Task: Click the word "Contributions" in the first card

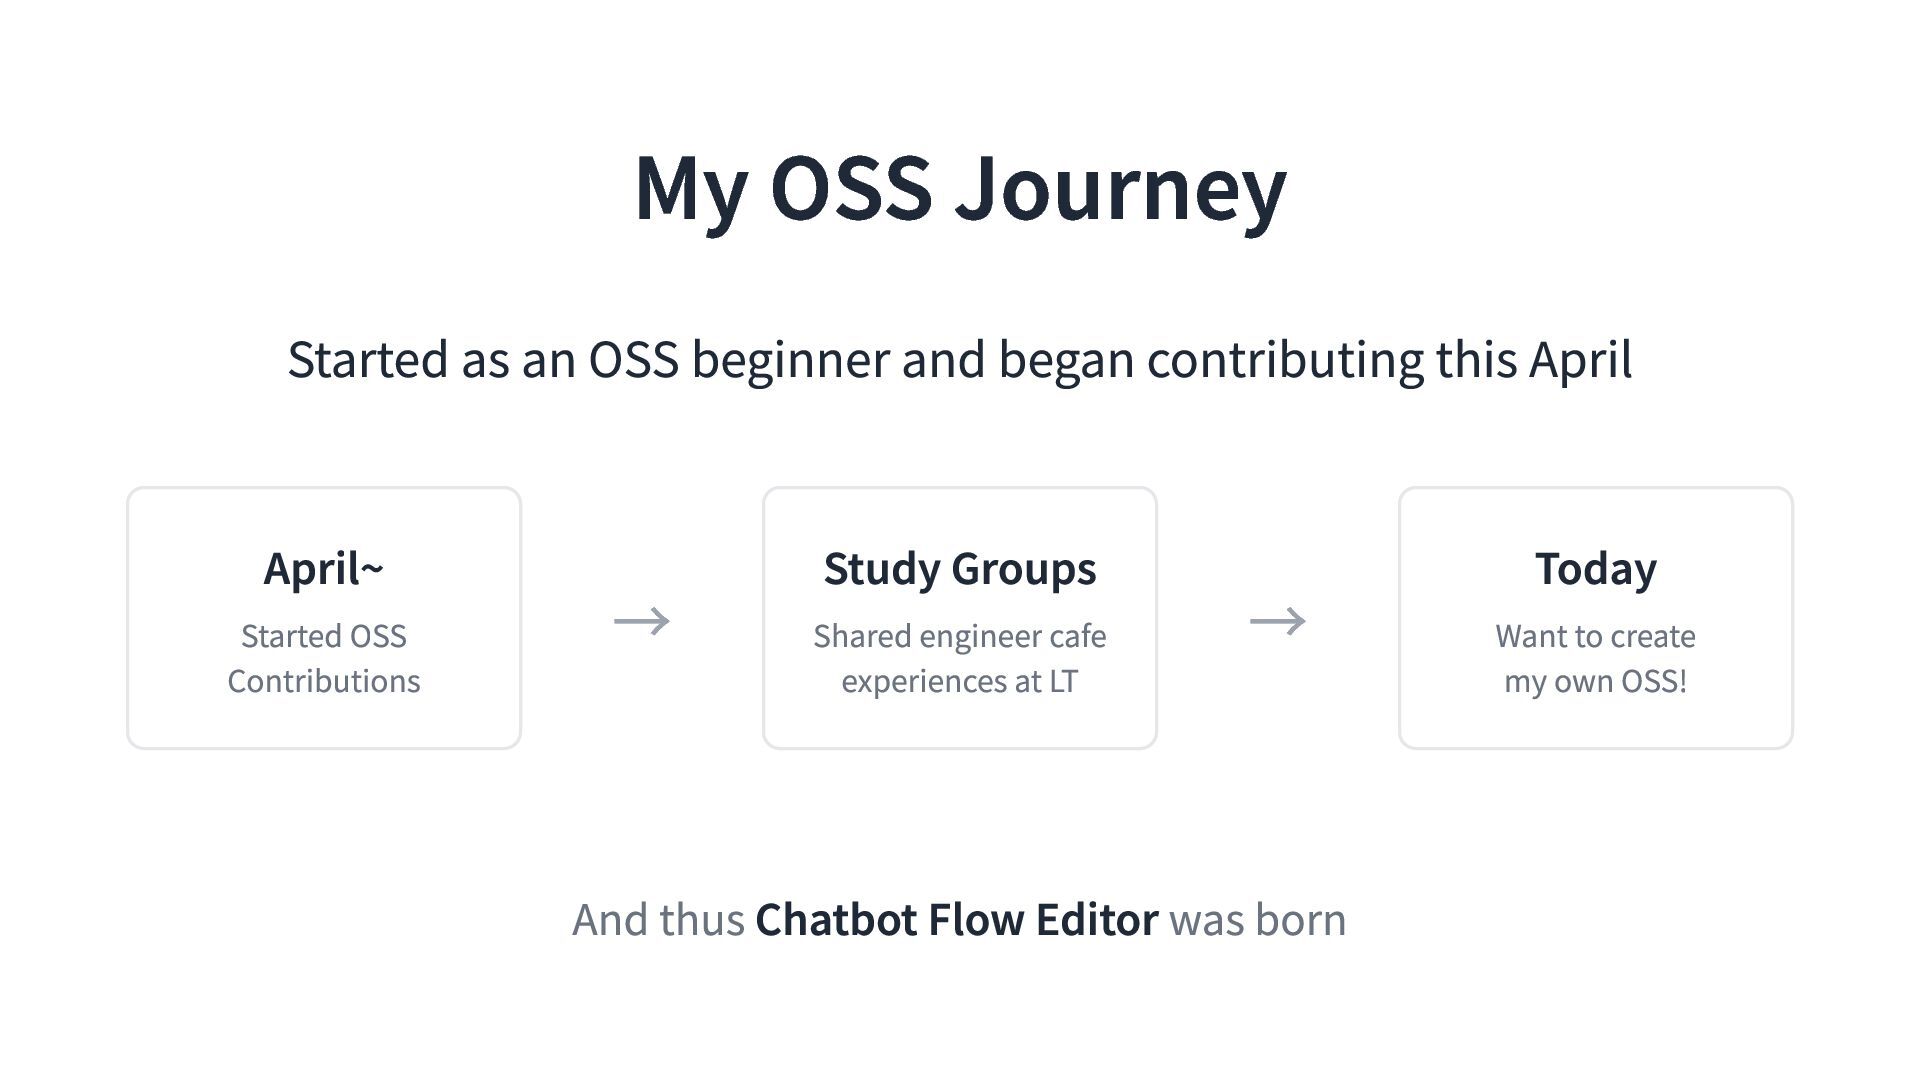Action: (x=323, y=681)
